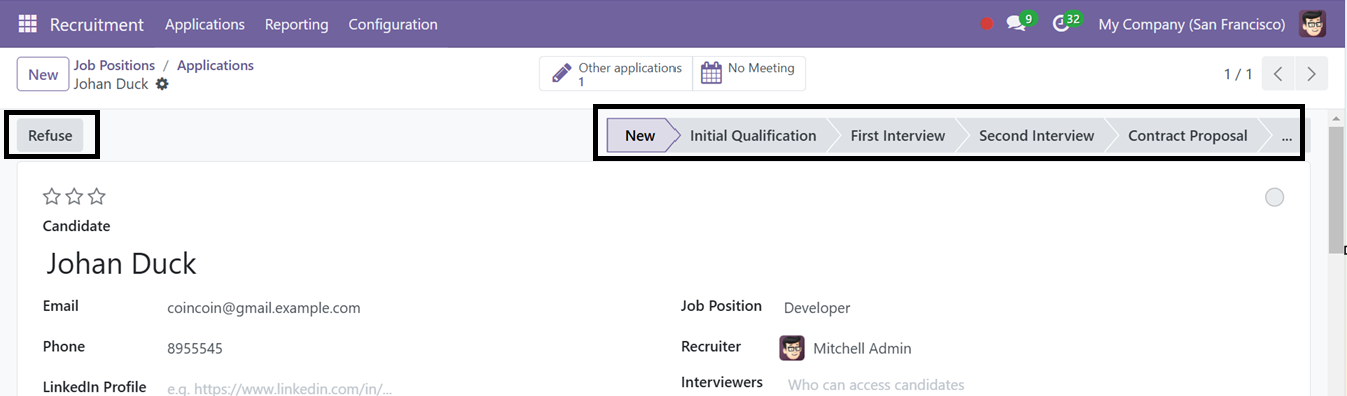
Task: Open the Reporting menu
Action: [x=296, y=24]
